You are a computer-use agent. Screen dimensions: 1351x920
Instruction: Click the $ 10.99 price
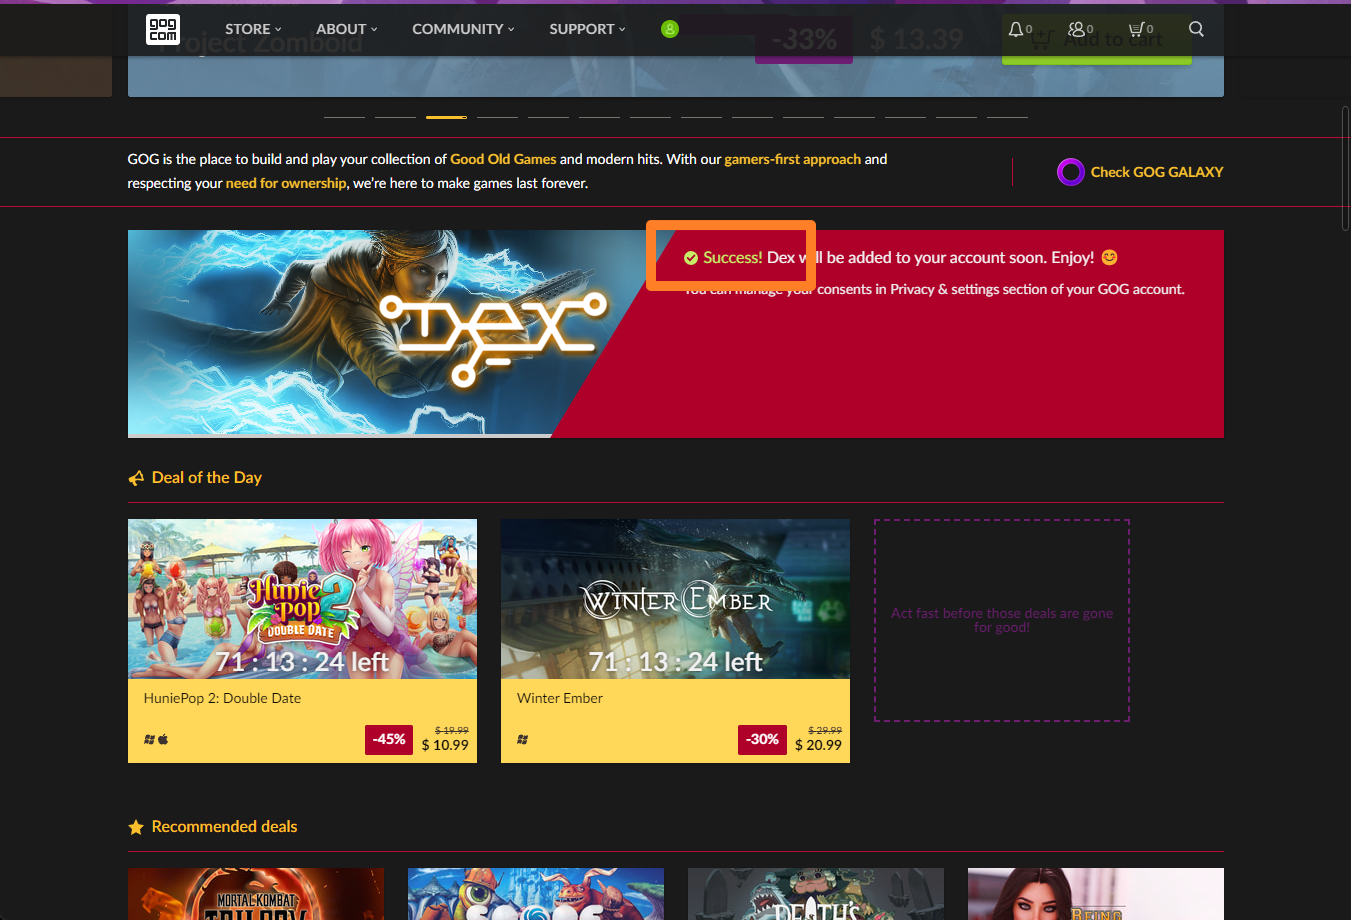(445, 745)
